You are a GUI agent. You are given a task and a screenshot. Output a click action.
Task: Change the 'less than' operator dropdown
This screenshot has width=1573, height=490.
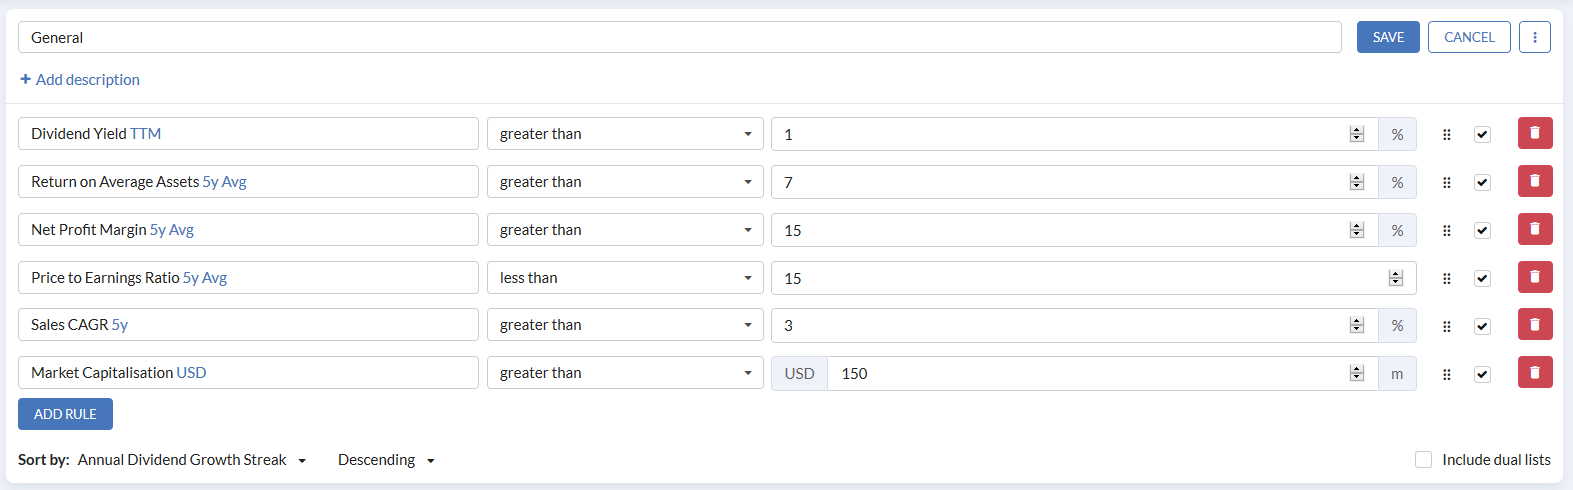(625, 278)
